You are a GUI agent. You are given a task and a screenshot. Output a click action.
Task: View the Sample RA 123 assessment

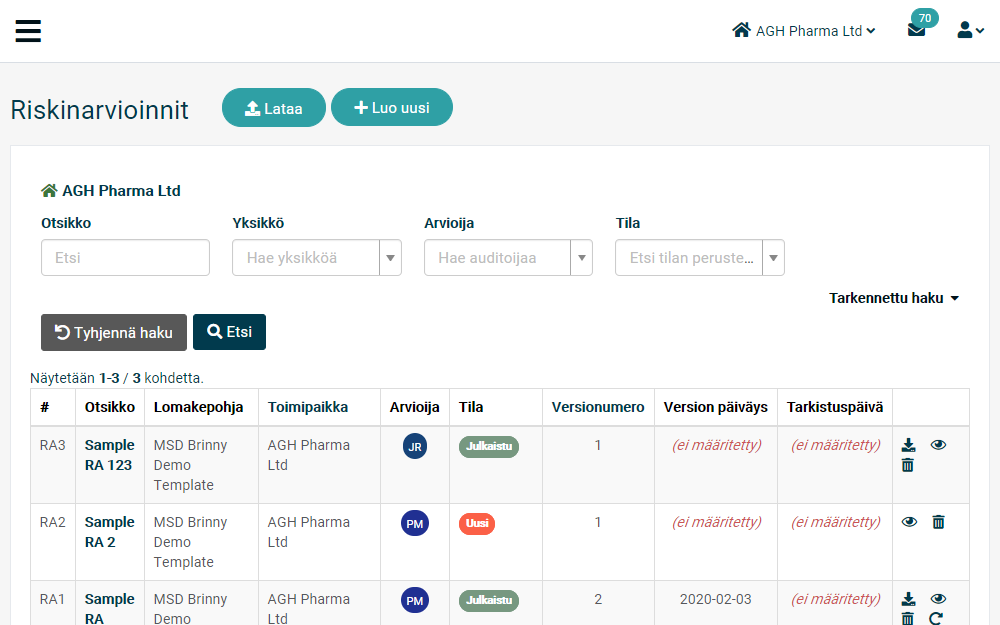tap(938, 445)
